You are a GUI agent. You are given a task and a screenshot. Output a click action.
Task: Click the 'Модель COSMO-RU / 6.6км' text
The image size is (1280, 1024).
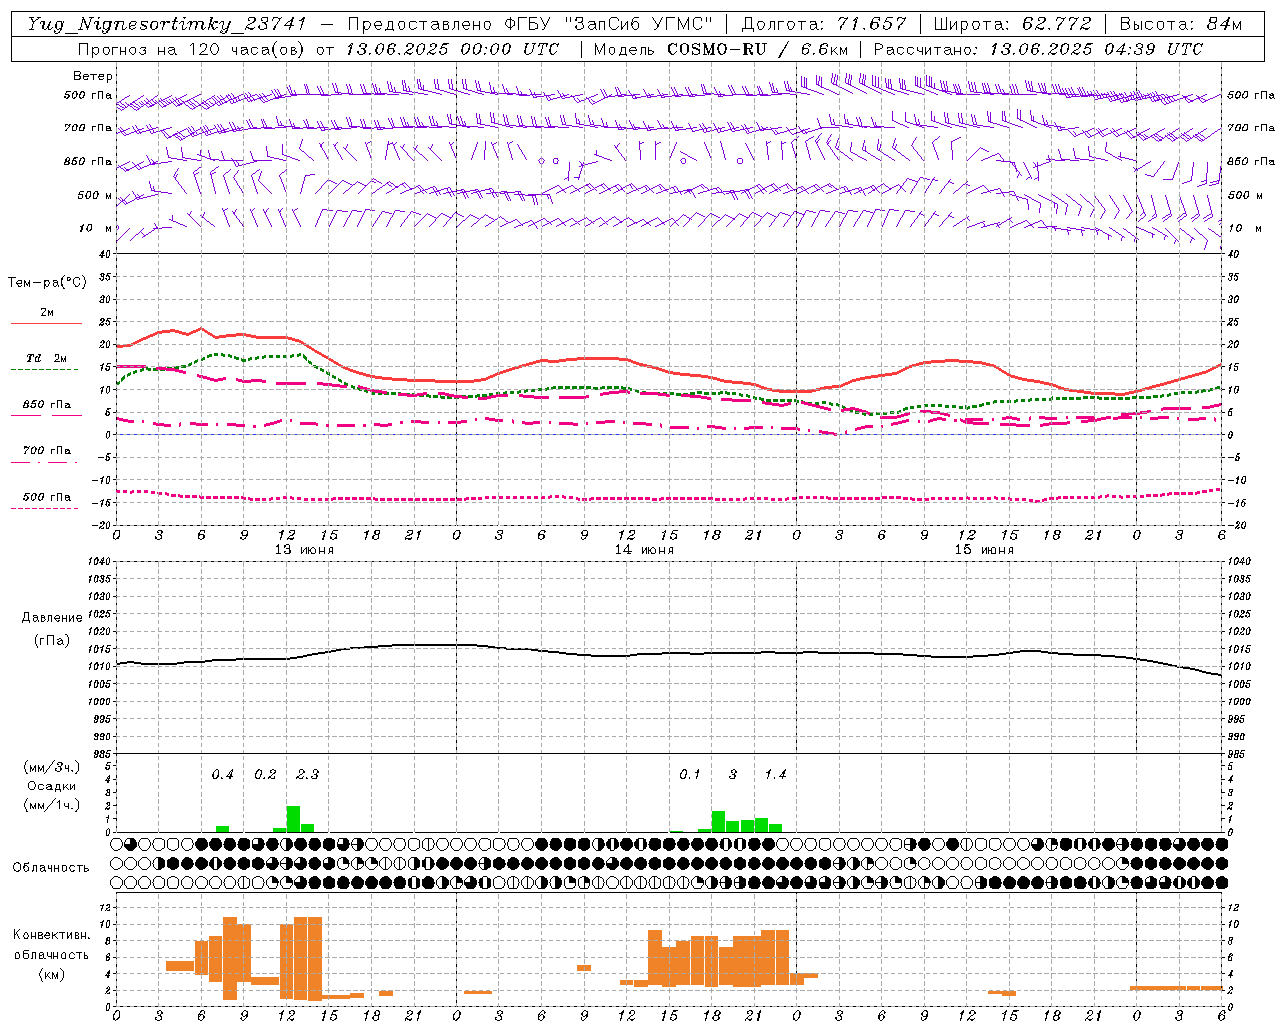pos(721,49)
